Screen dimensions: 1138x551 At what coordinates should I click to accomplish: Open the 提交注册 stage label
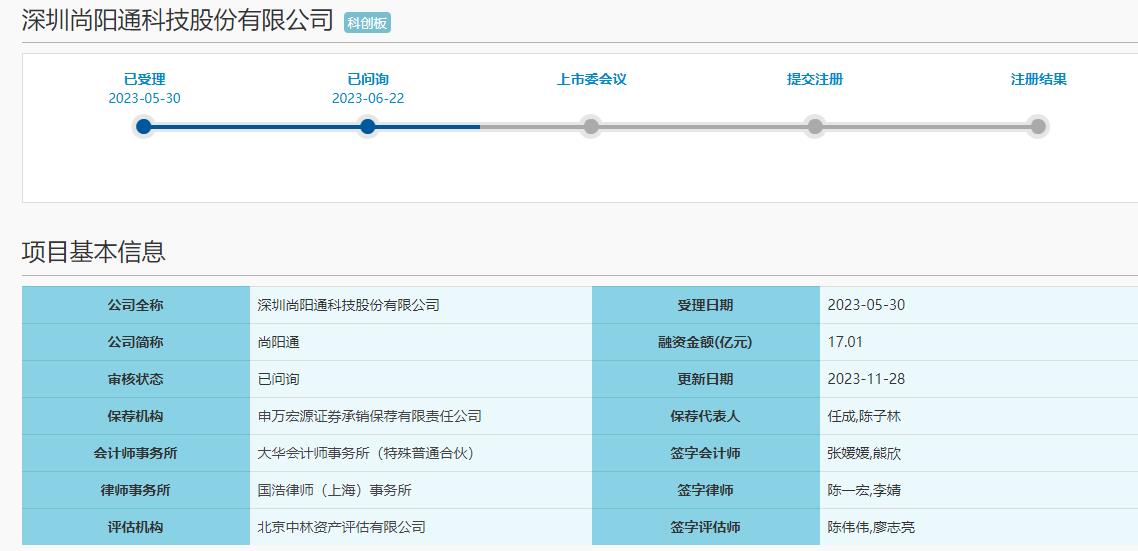(x=815, y=80)
